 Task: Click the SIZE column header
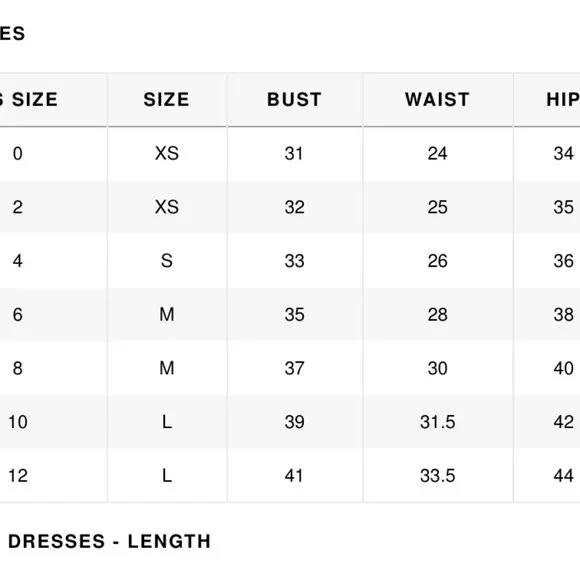coord(166,100)
